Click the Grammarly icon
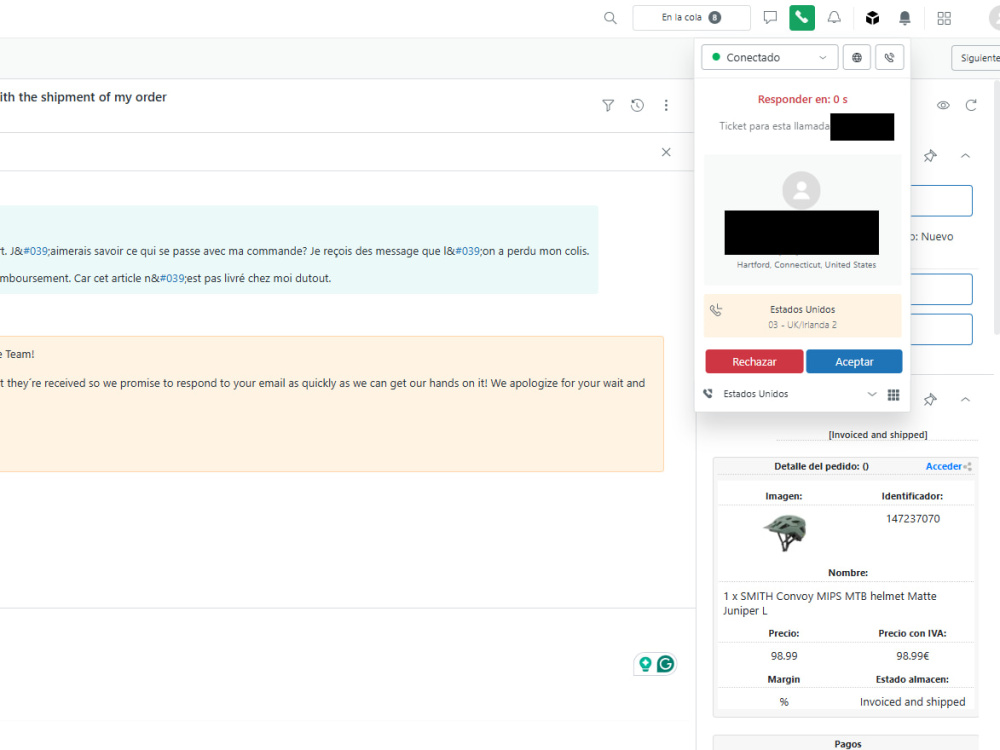 [x=665, y=664]
